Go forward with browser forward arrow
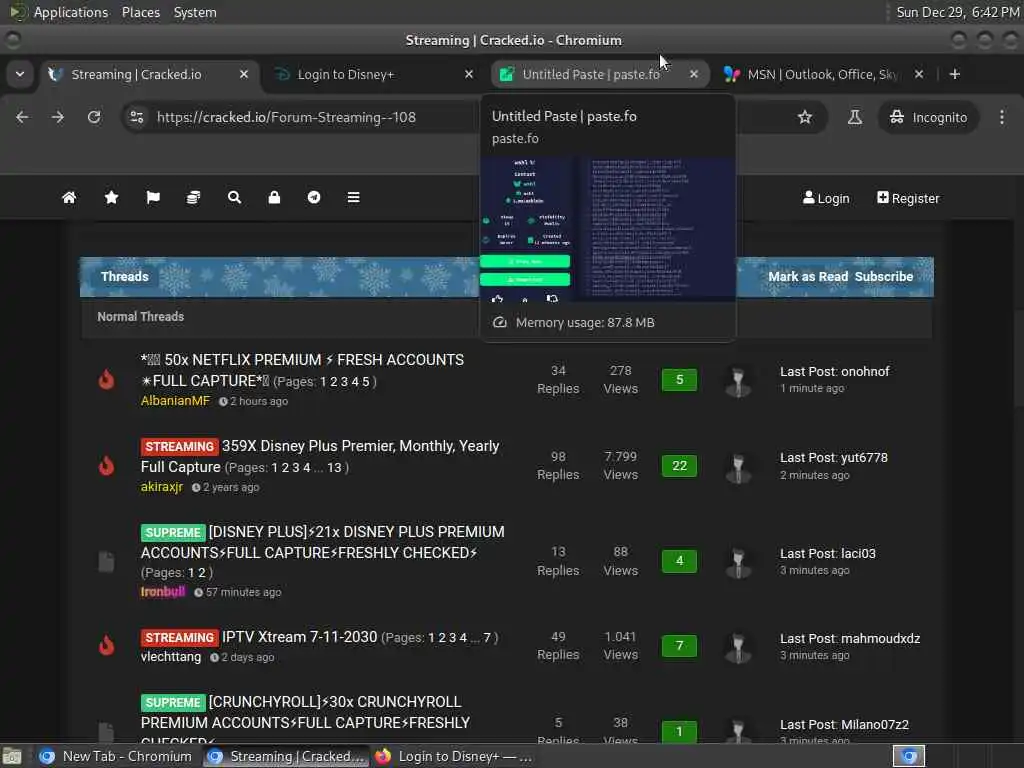1024x768 pixels. coord(58,117)
